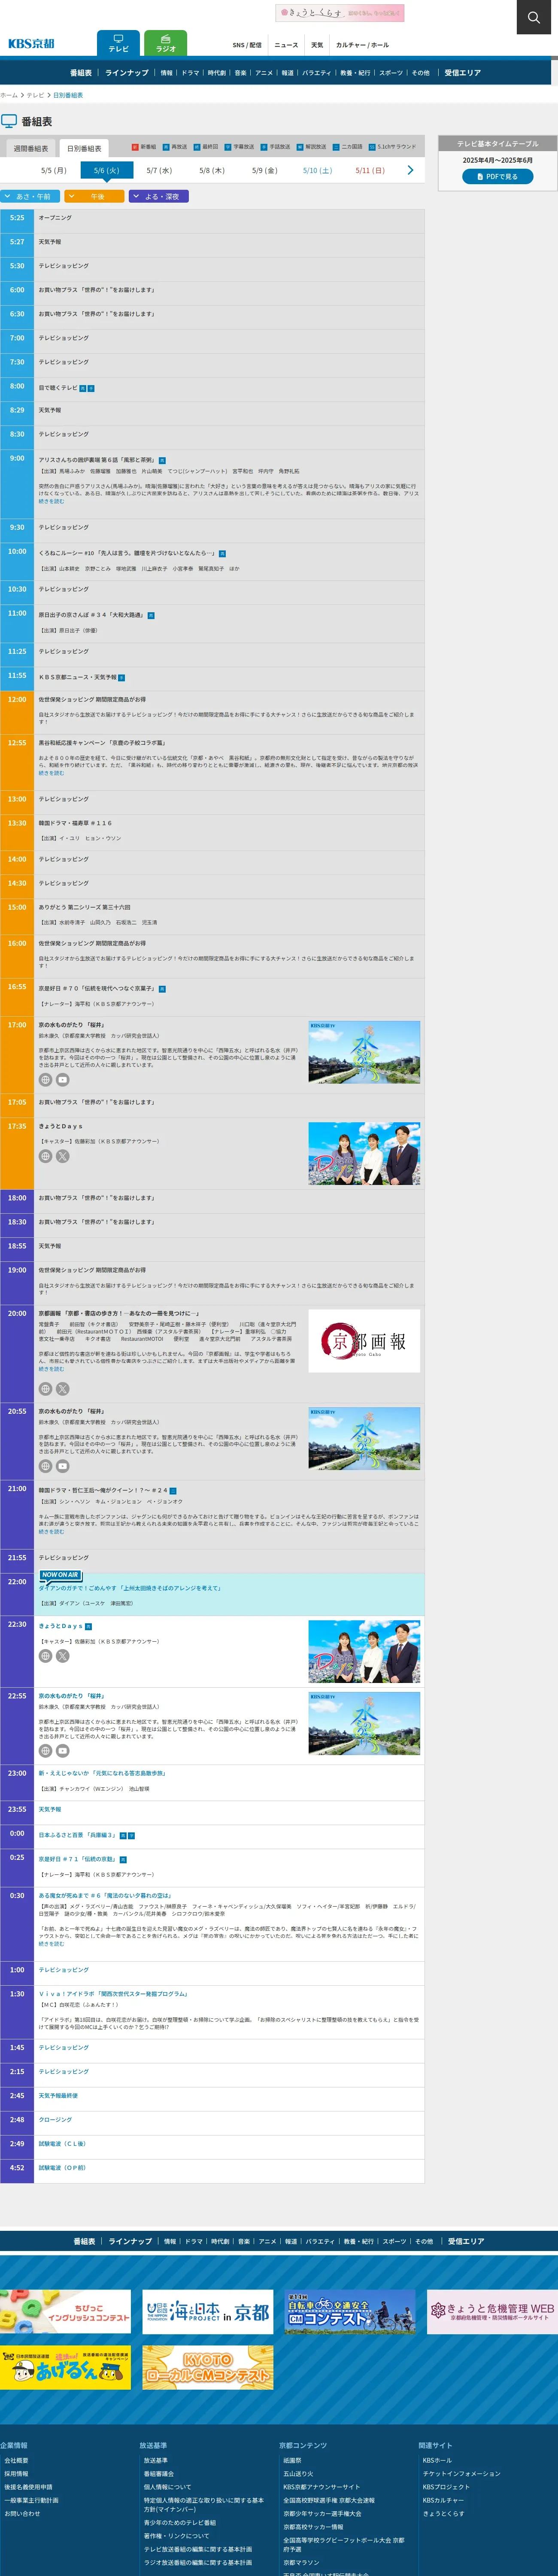The width and height of the screenshot is (558, 2576).
Task: Open きょうと危機管理WEB banner
Action: click(x=492, y=2312)
